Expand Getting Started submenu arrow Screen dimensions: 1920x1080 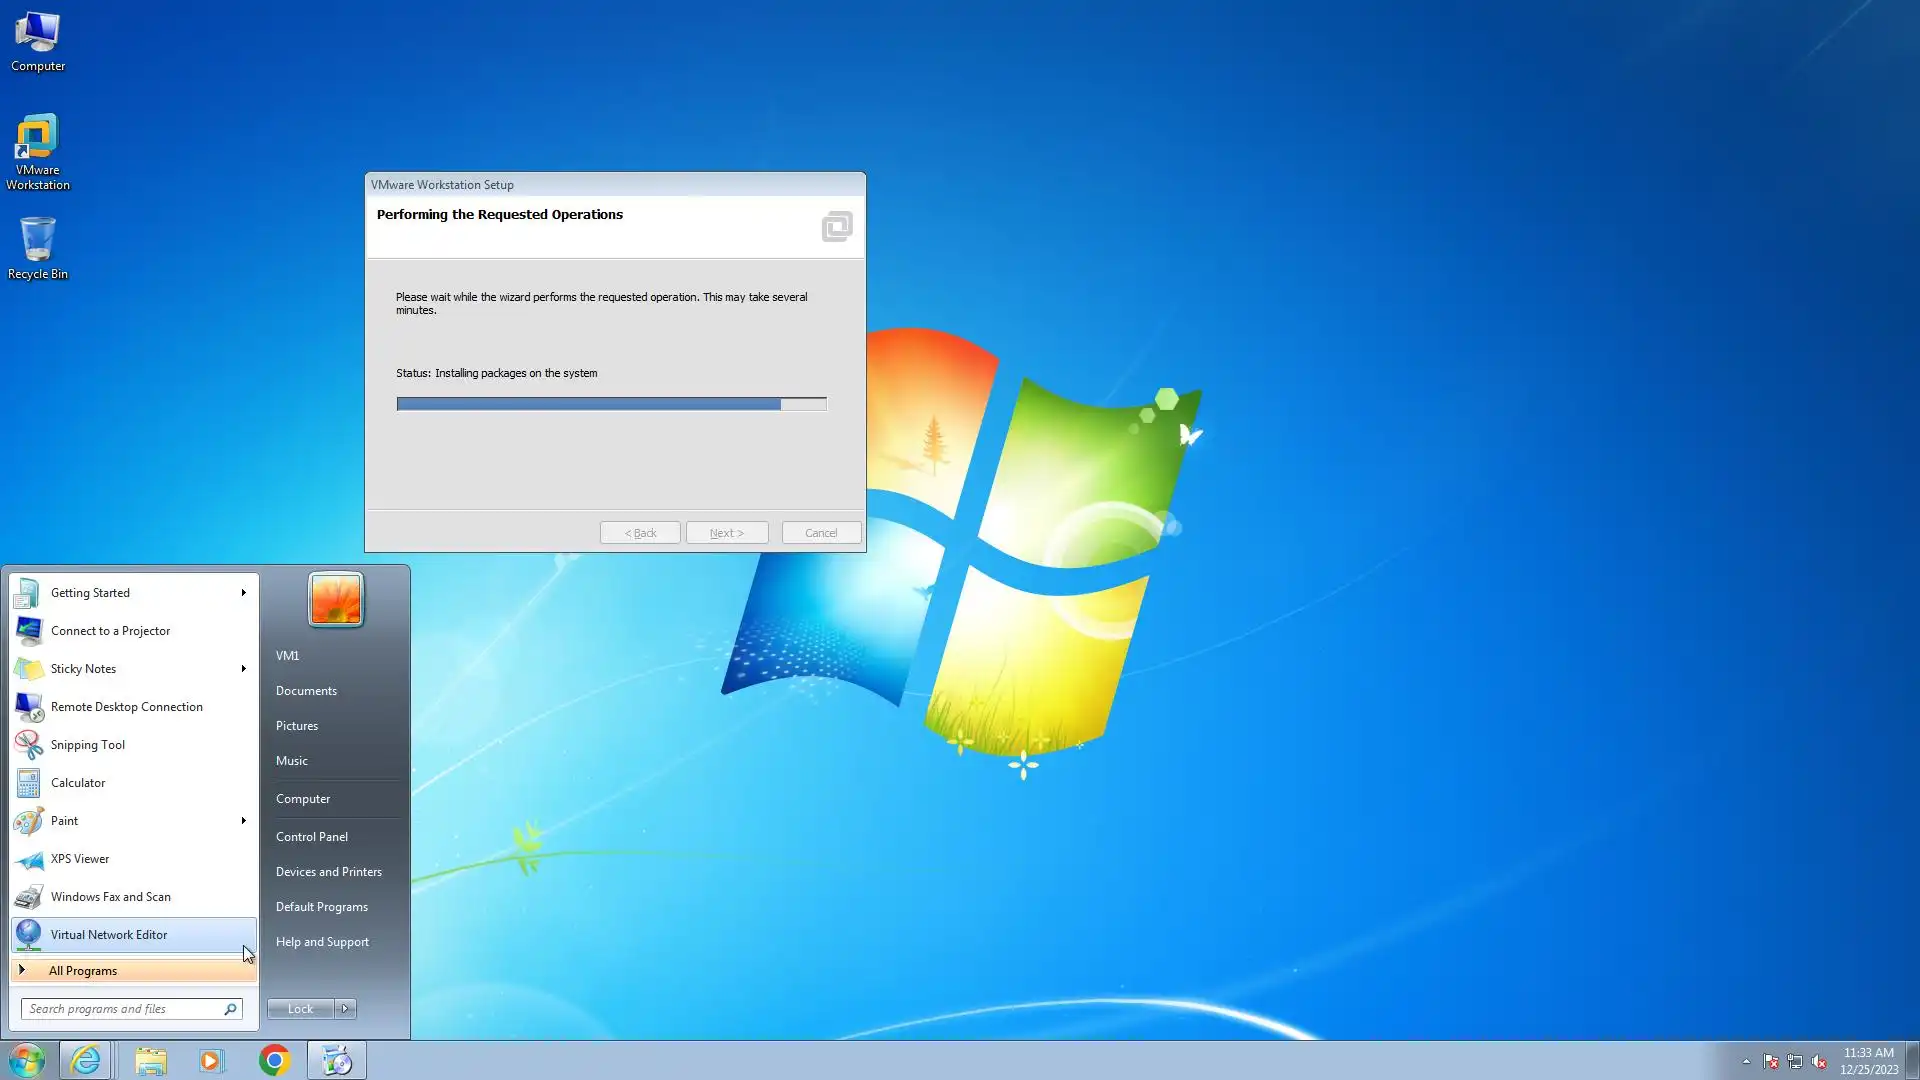(243, 593)
